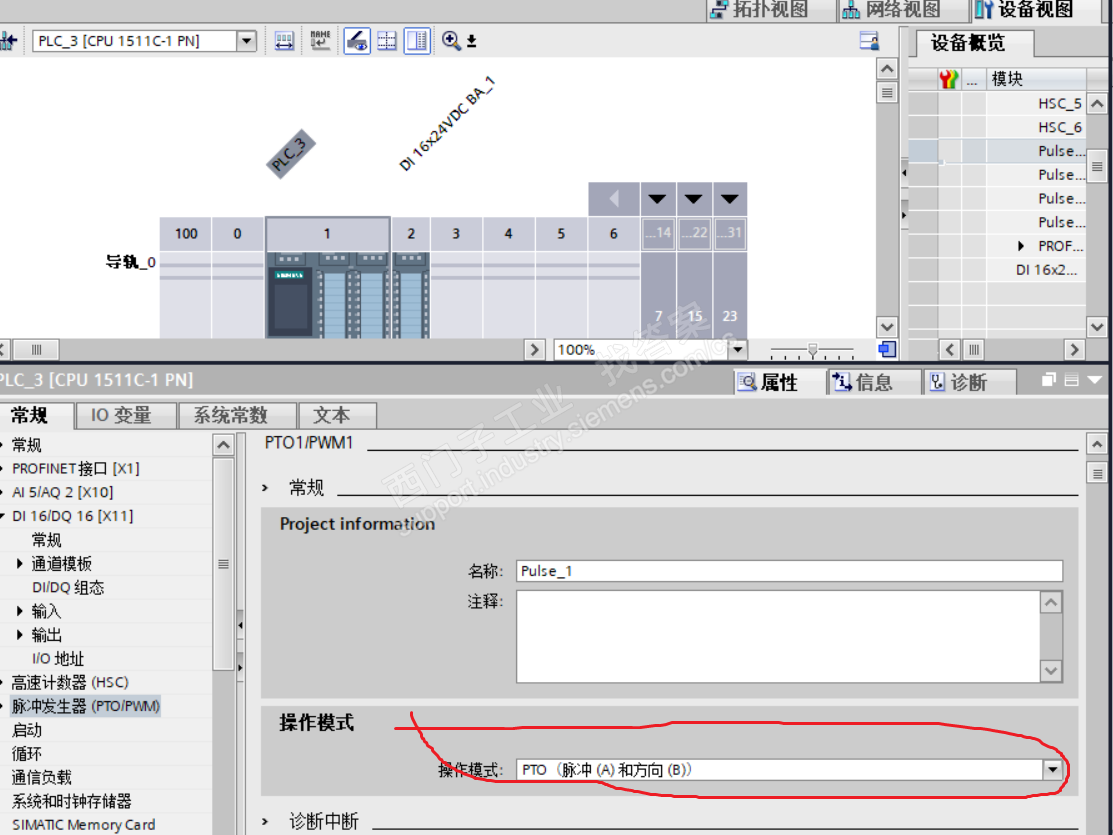
Task: Select DI/DQ 组态 tree item
Action: pyautogui.click(x=68, y=587)
